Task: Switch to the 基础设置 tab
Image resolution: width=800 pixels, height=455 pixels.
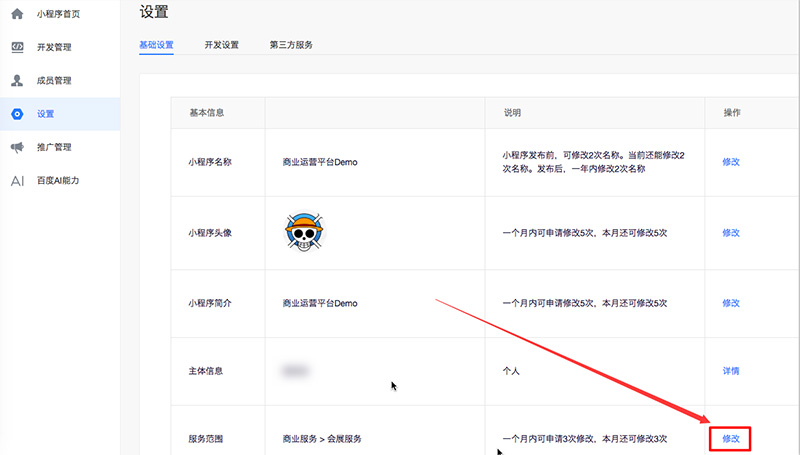Action: pos(156,45)
